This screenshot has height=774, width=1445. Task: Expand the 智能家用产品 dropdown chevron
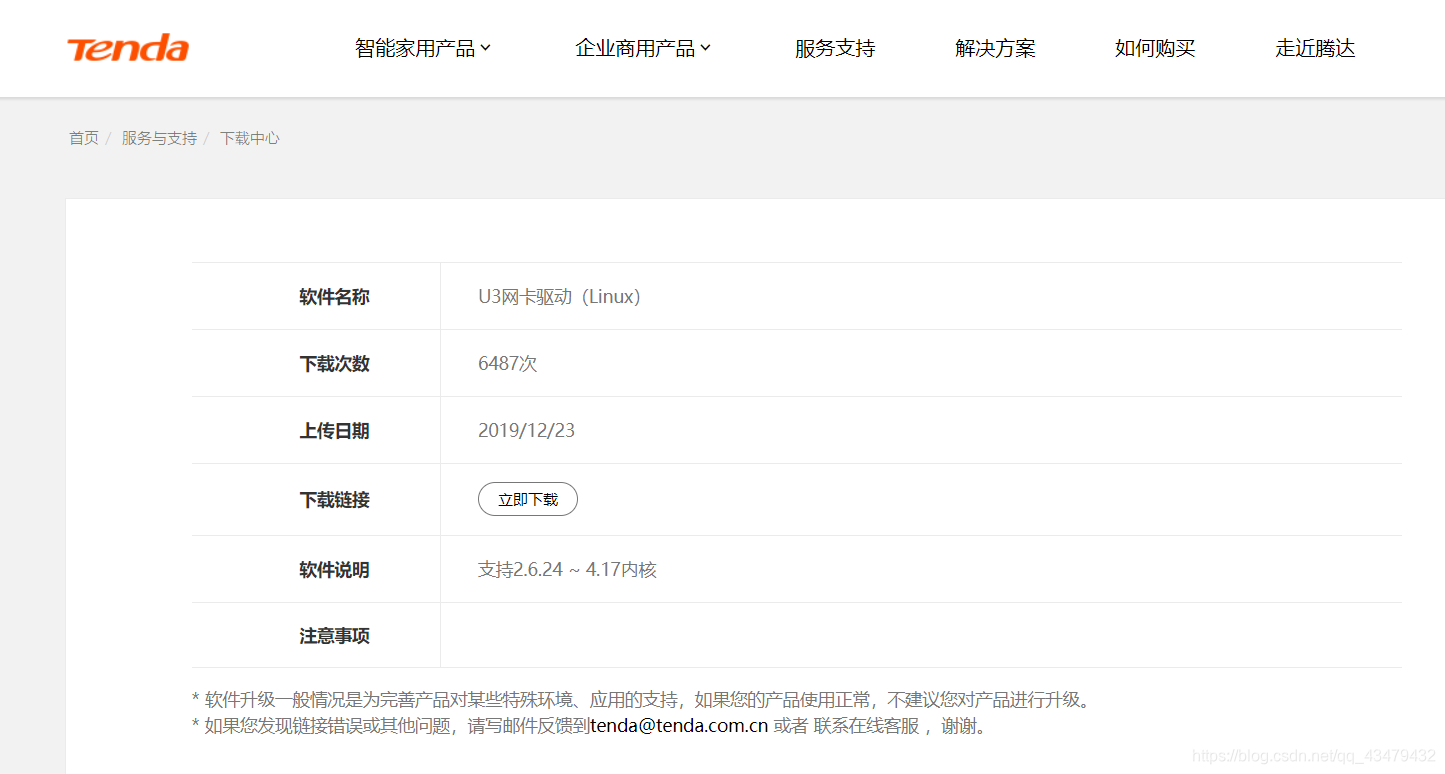tap(485, 48)
